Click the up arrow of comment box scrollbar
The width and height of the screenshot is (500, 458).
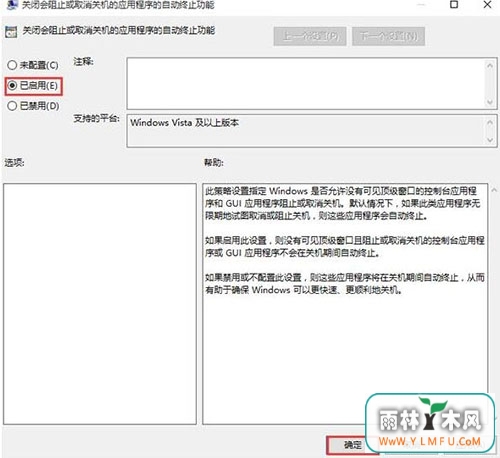click(x=490, y=66)
